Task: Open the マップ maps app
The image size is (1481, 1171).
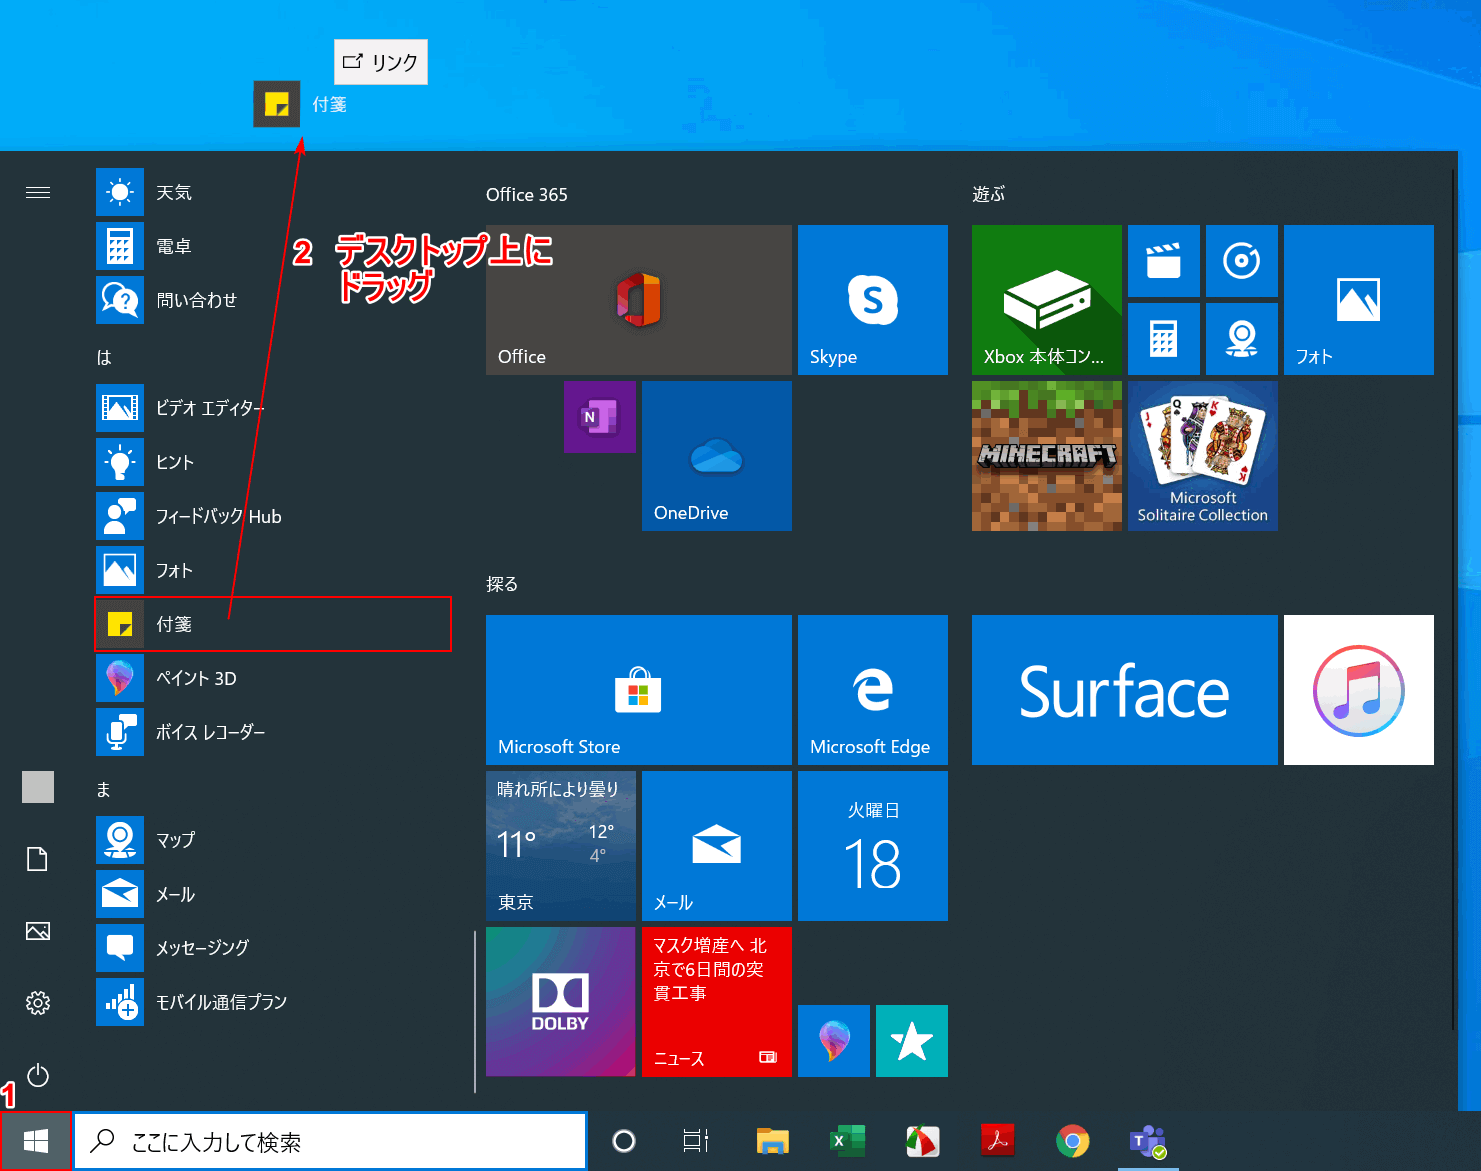Action: click(x=273, y=840)
